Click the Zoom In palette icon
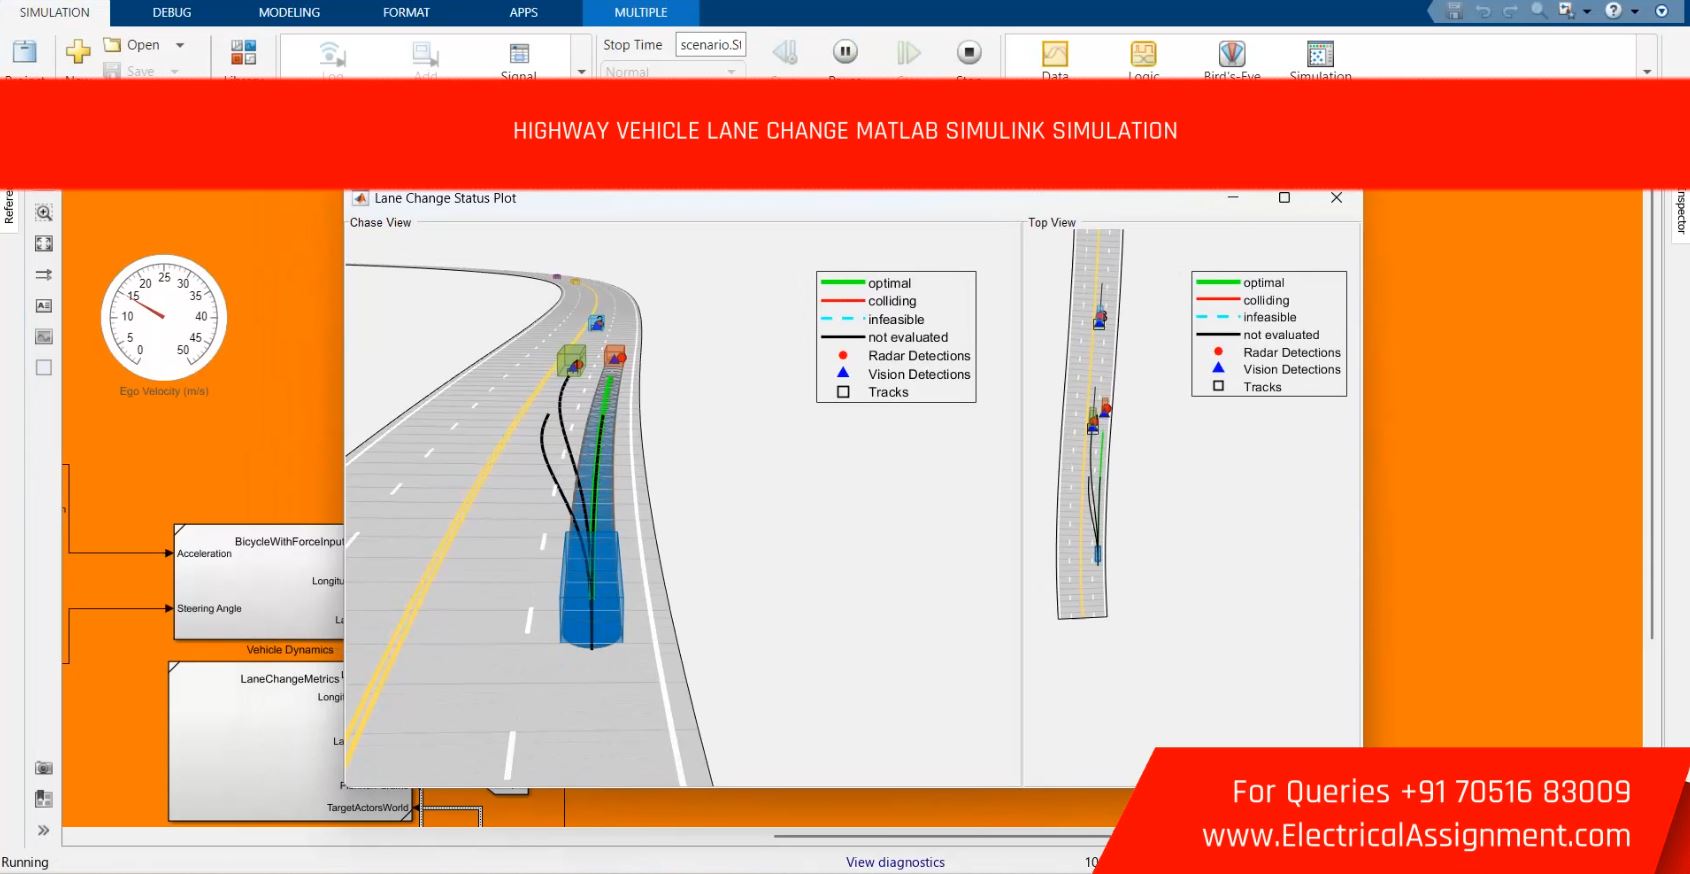 [44, 212]
